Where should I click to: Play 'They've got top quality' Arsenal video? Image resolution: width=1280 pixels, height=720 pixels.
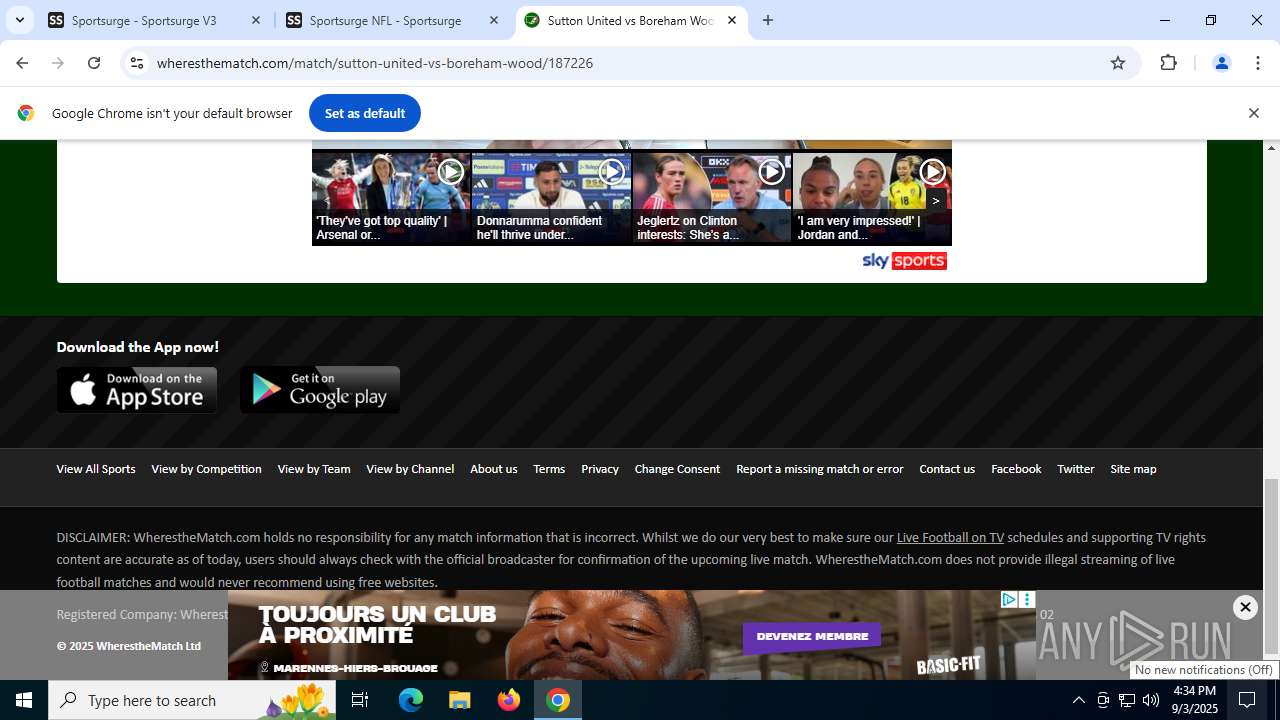click(391, 197)
